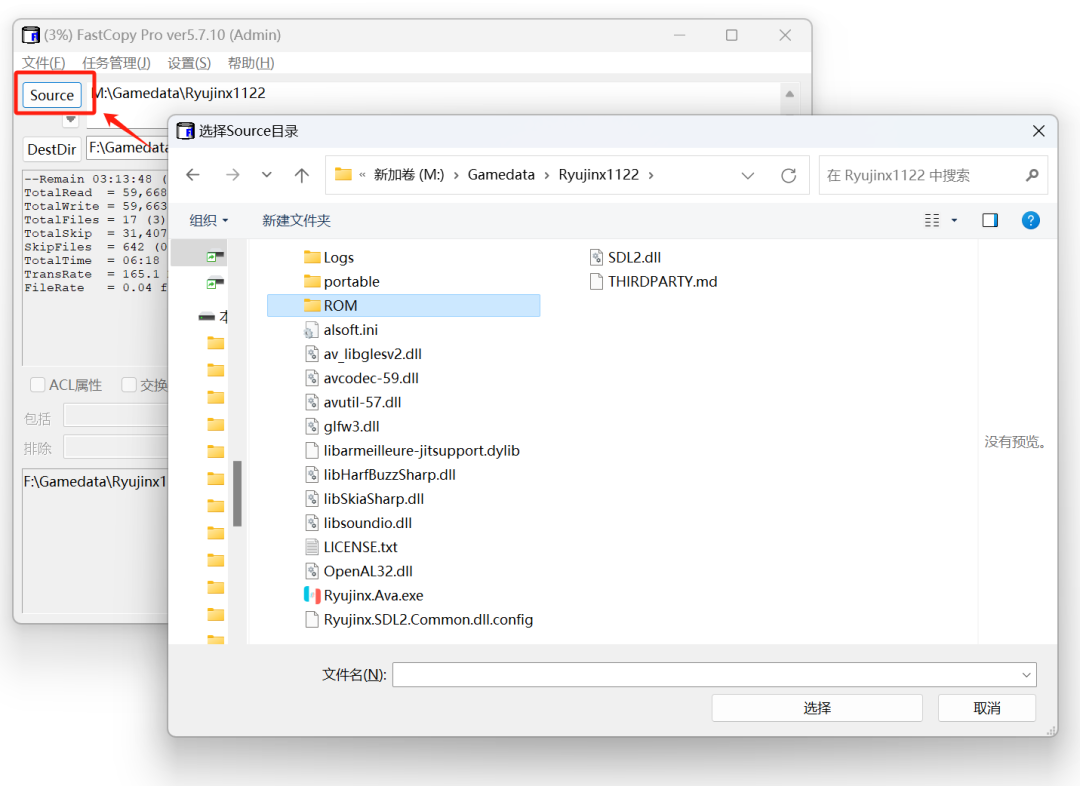Image resolution: width=1080 pixels, height=786 pixels.
Task: Expand the 文件名 combo box arrow
Action: click(x=1026, y=675)
